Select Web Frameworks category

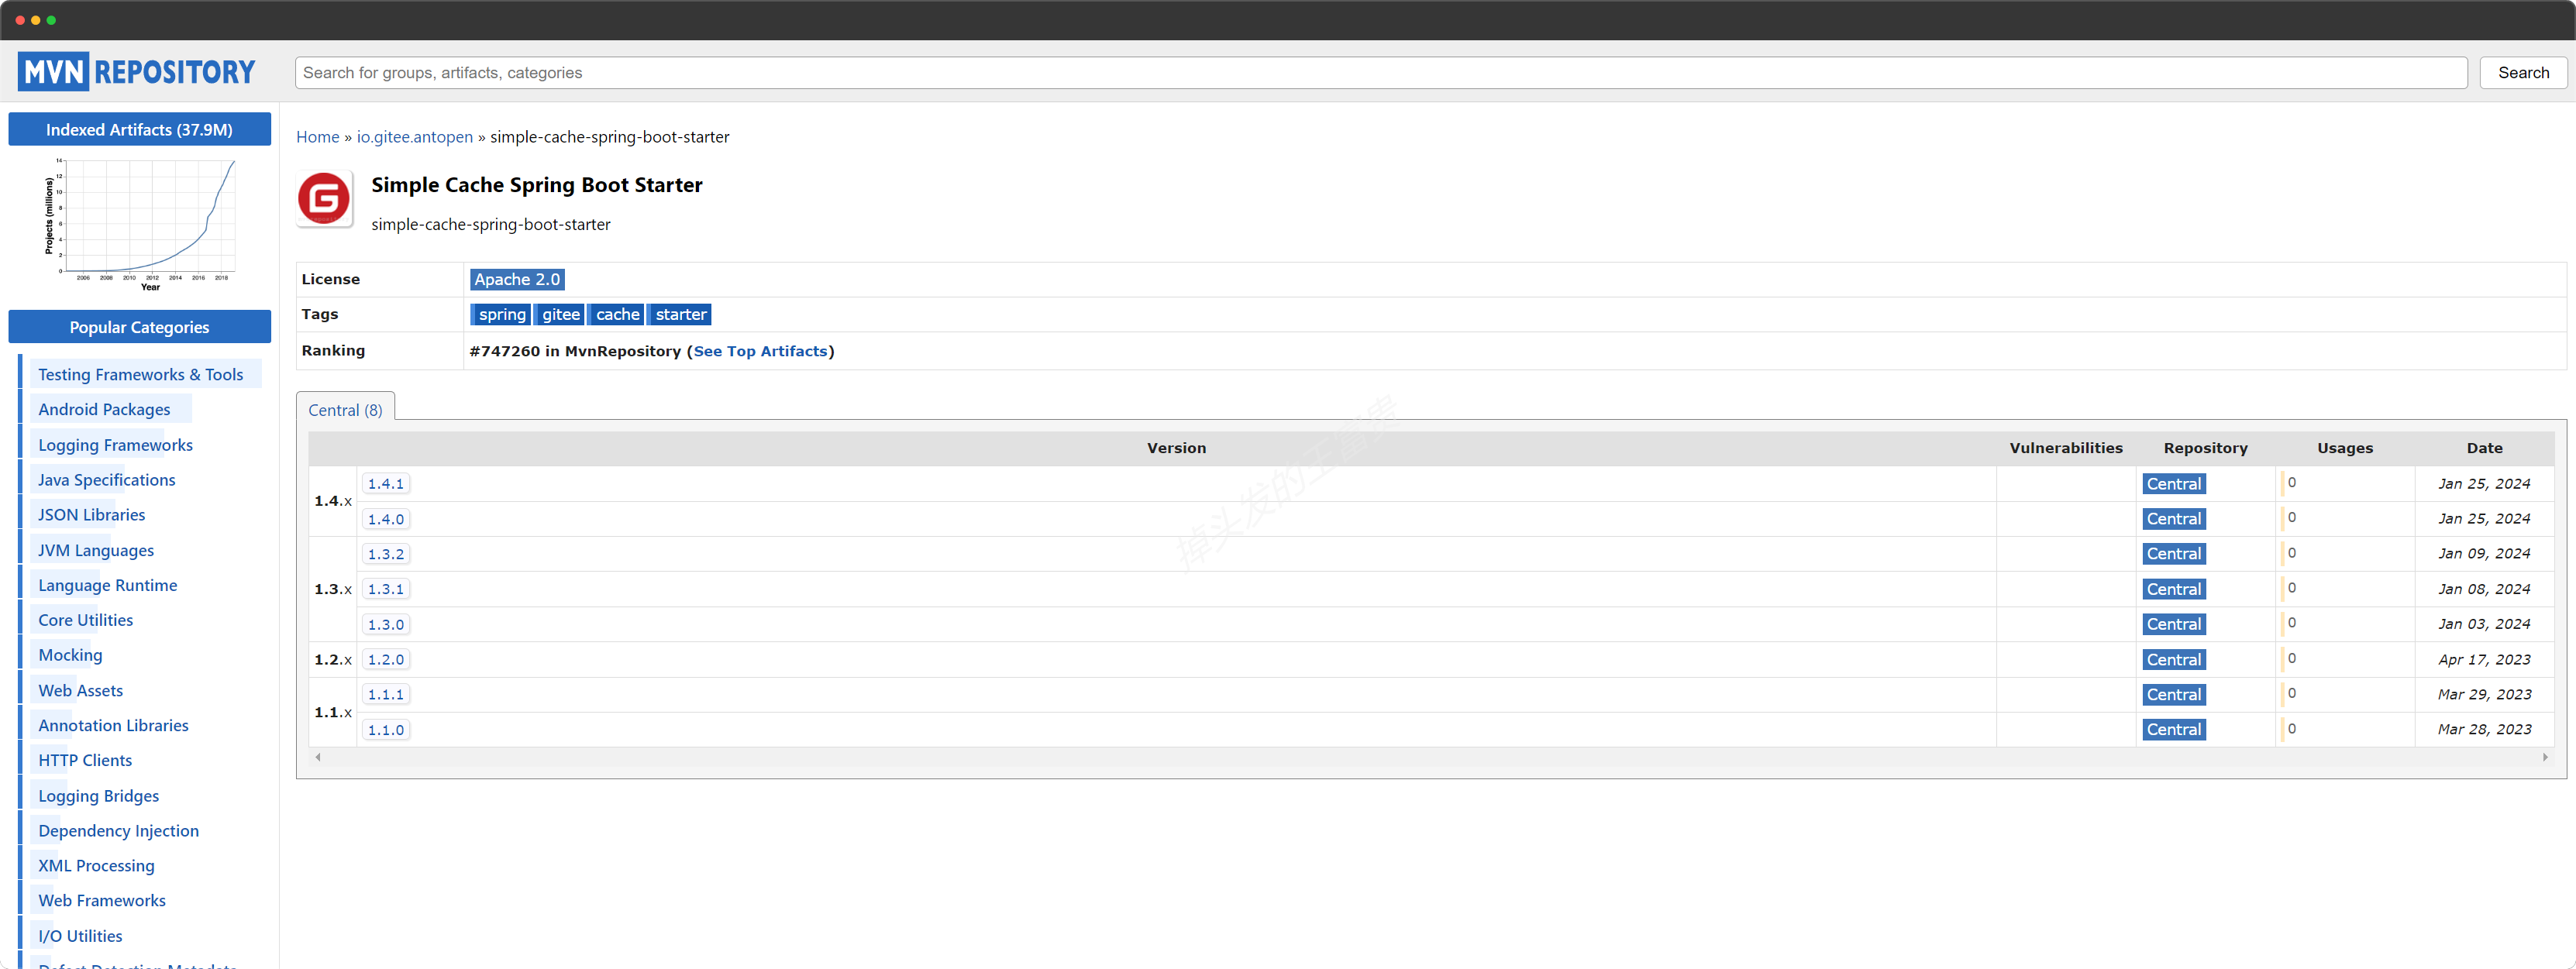(102, 900)
